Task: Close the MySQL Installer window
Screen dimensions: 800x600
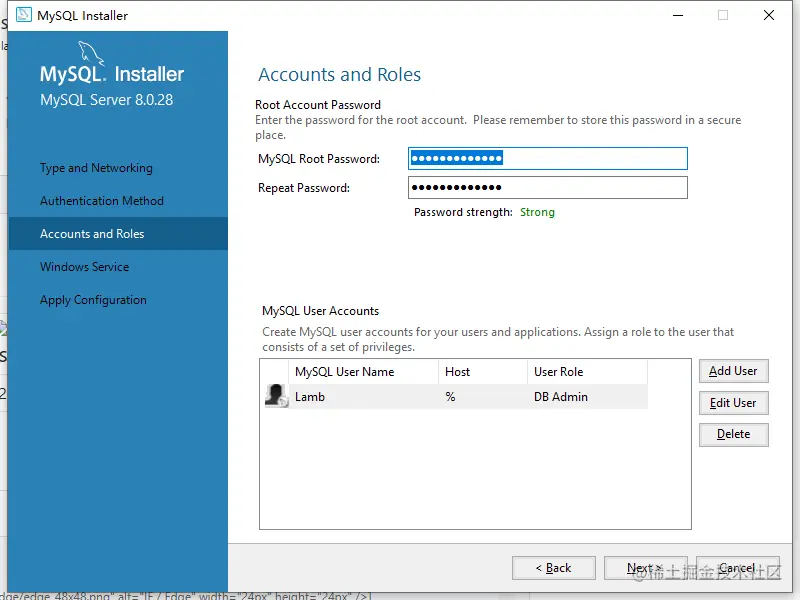Action: point(769,15)
